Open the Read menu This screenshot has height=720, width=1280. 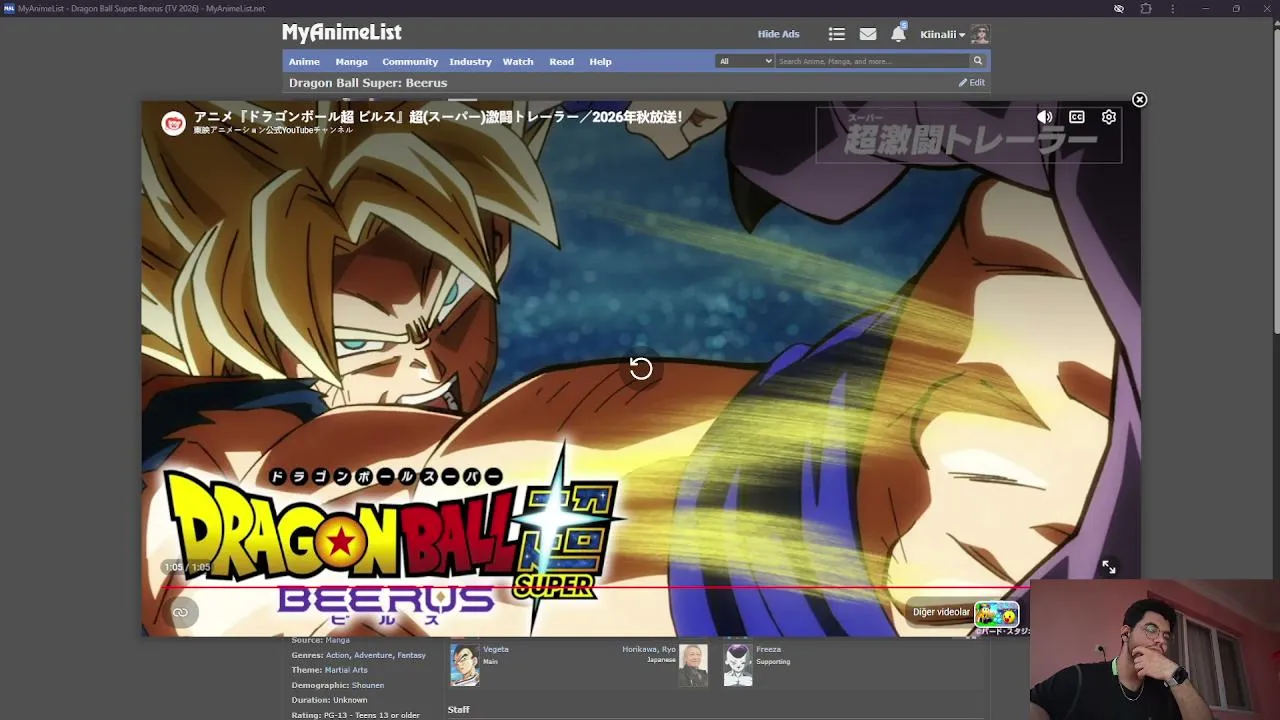[561, 62]
